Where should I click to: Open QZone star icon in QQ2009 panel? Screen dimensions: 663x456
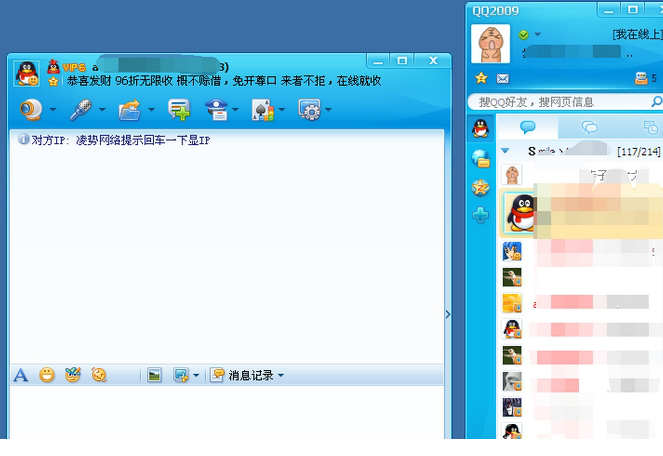coord(481,78)
